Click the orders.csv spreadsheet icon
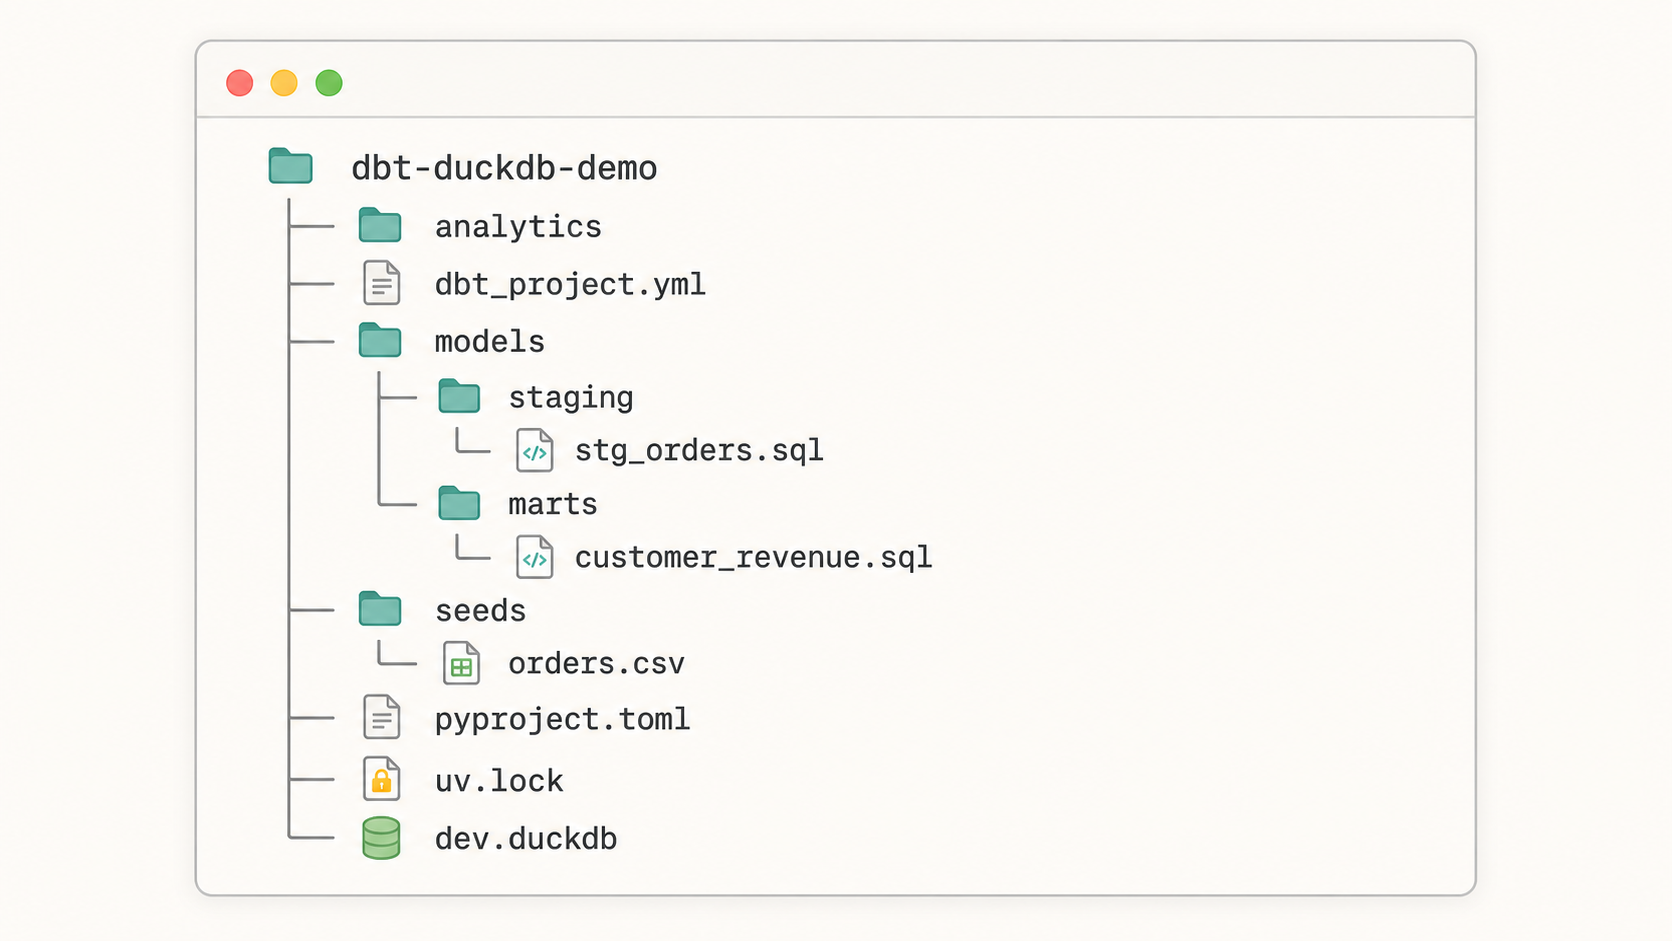 click(461, 663)
